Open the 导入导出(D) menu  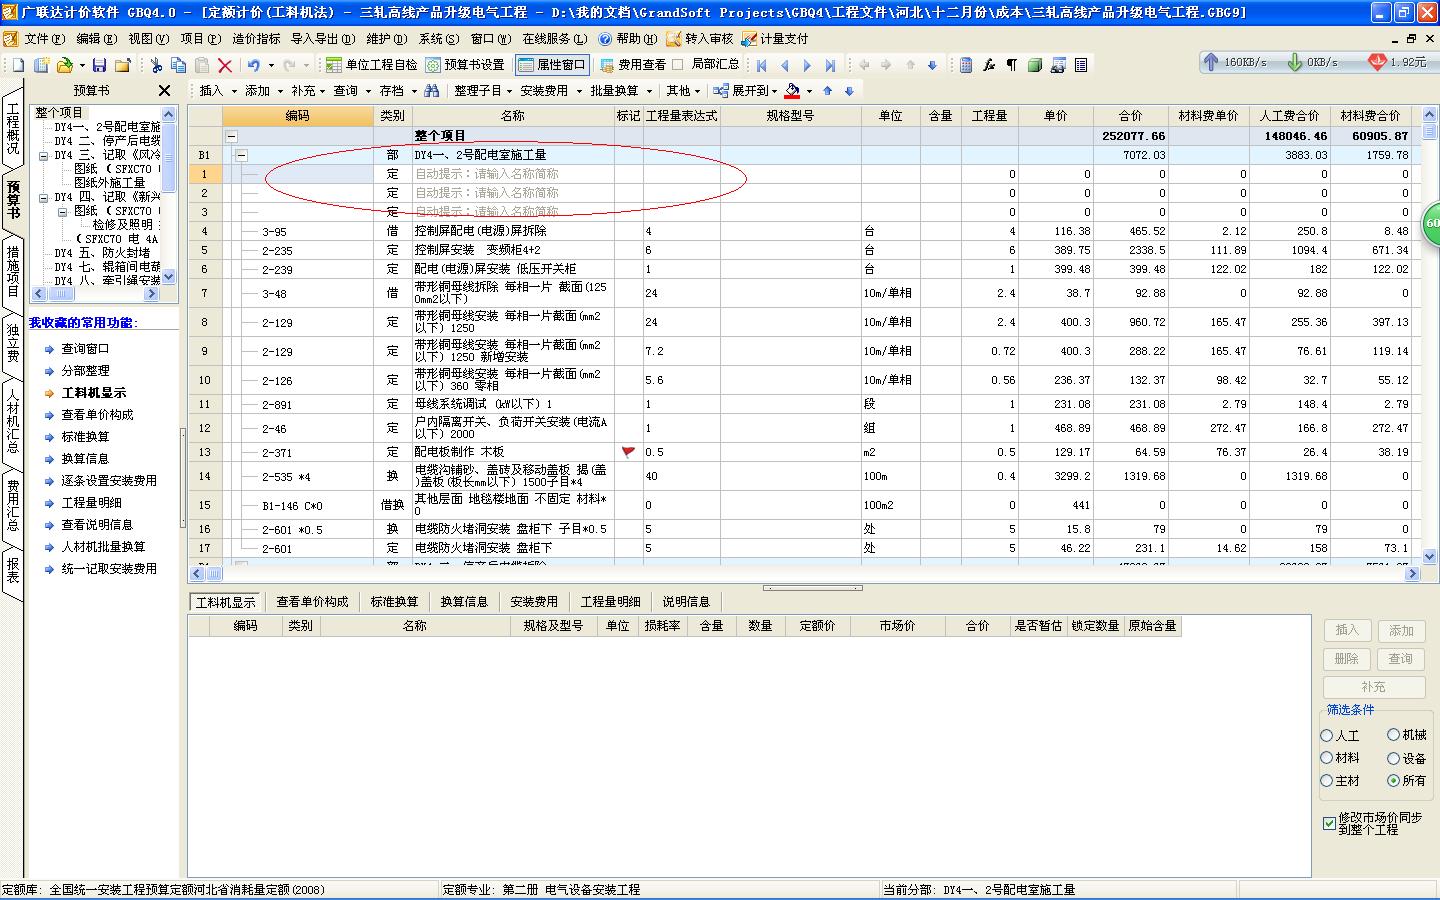pyautogui.click(x=323, y=38)
